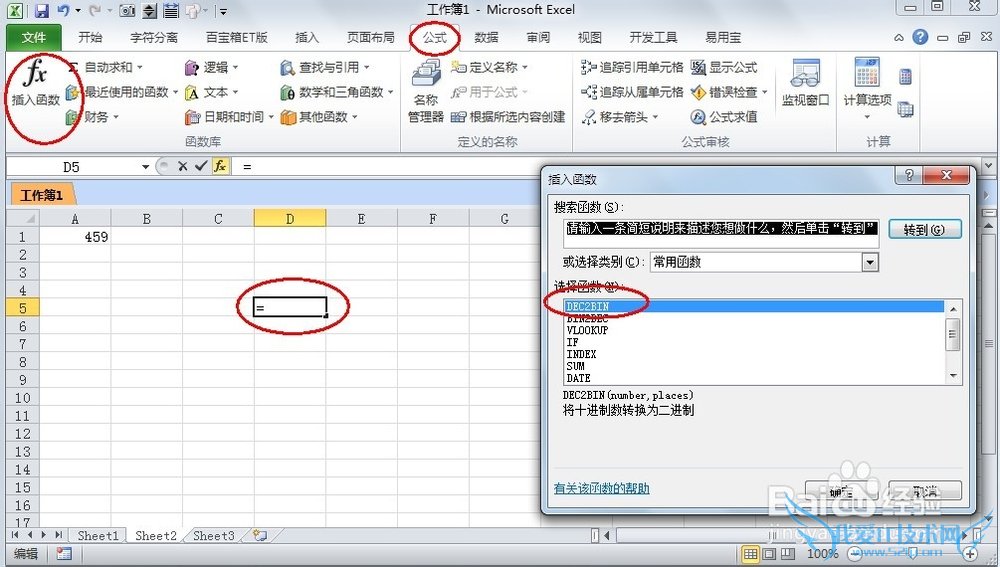Image resolution: width=1000 pixels, height=567 pixels.
Task: Click the Go (转到) button in the dialog
Action: click(924, 230)
